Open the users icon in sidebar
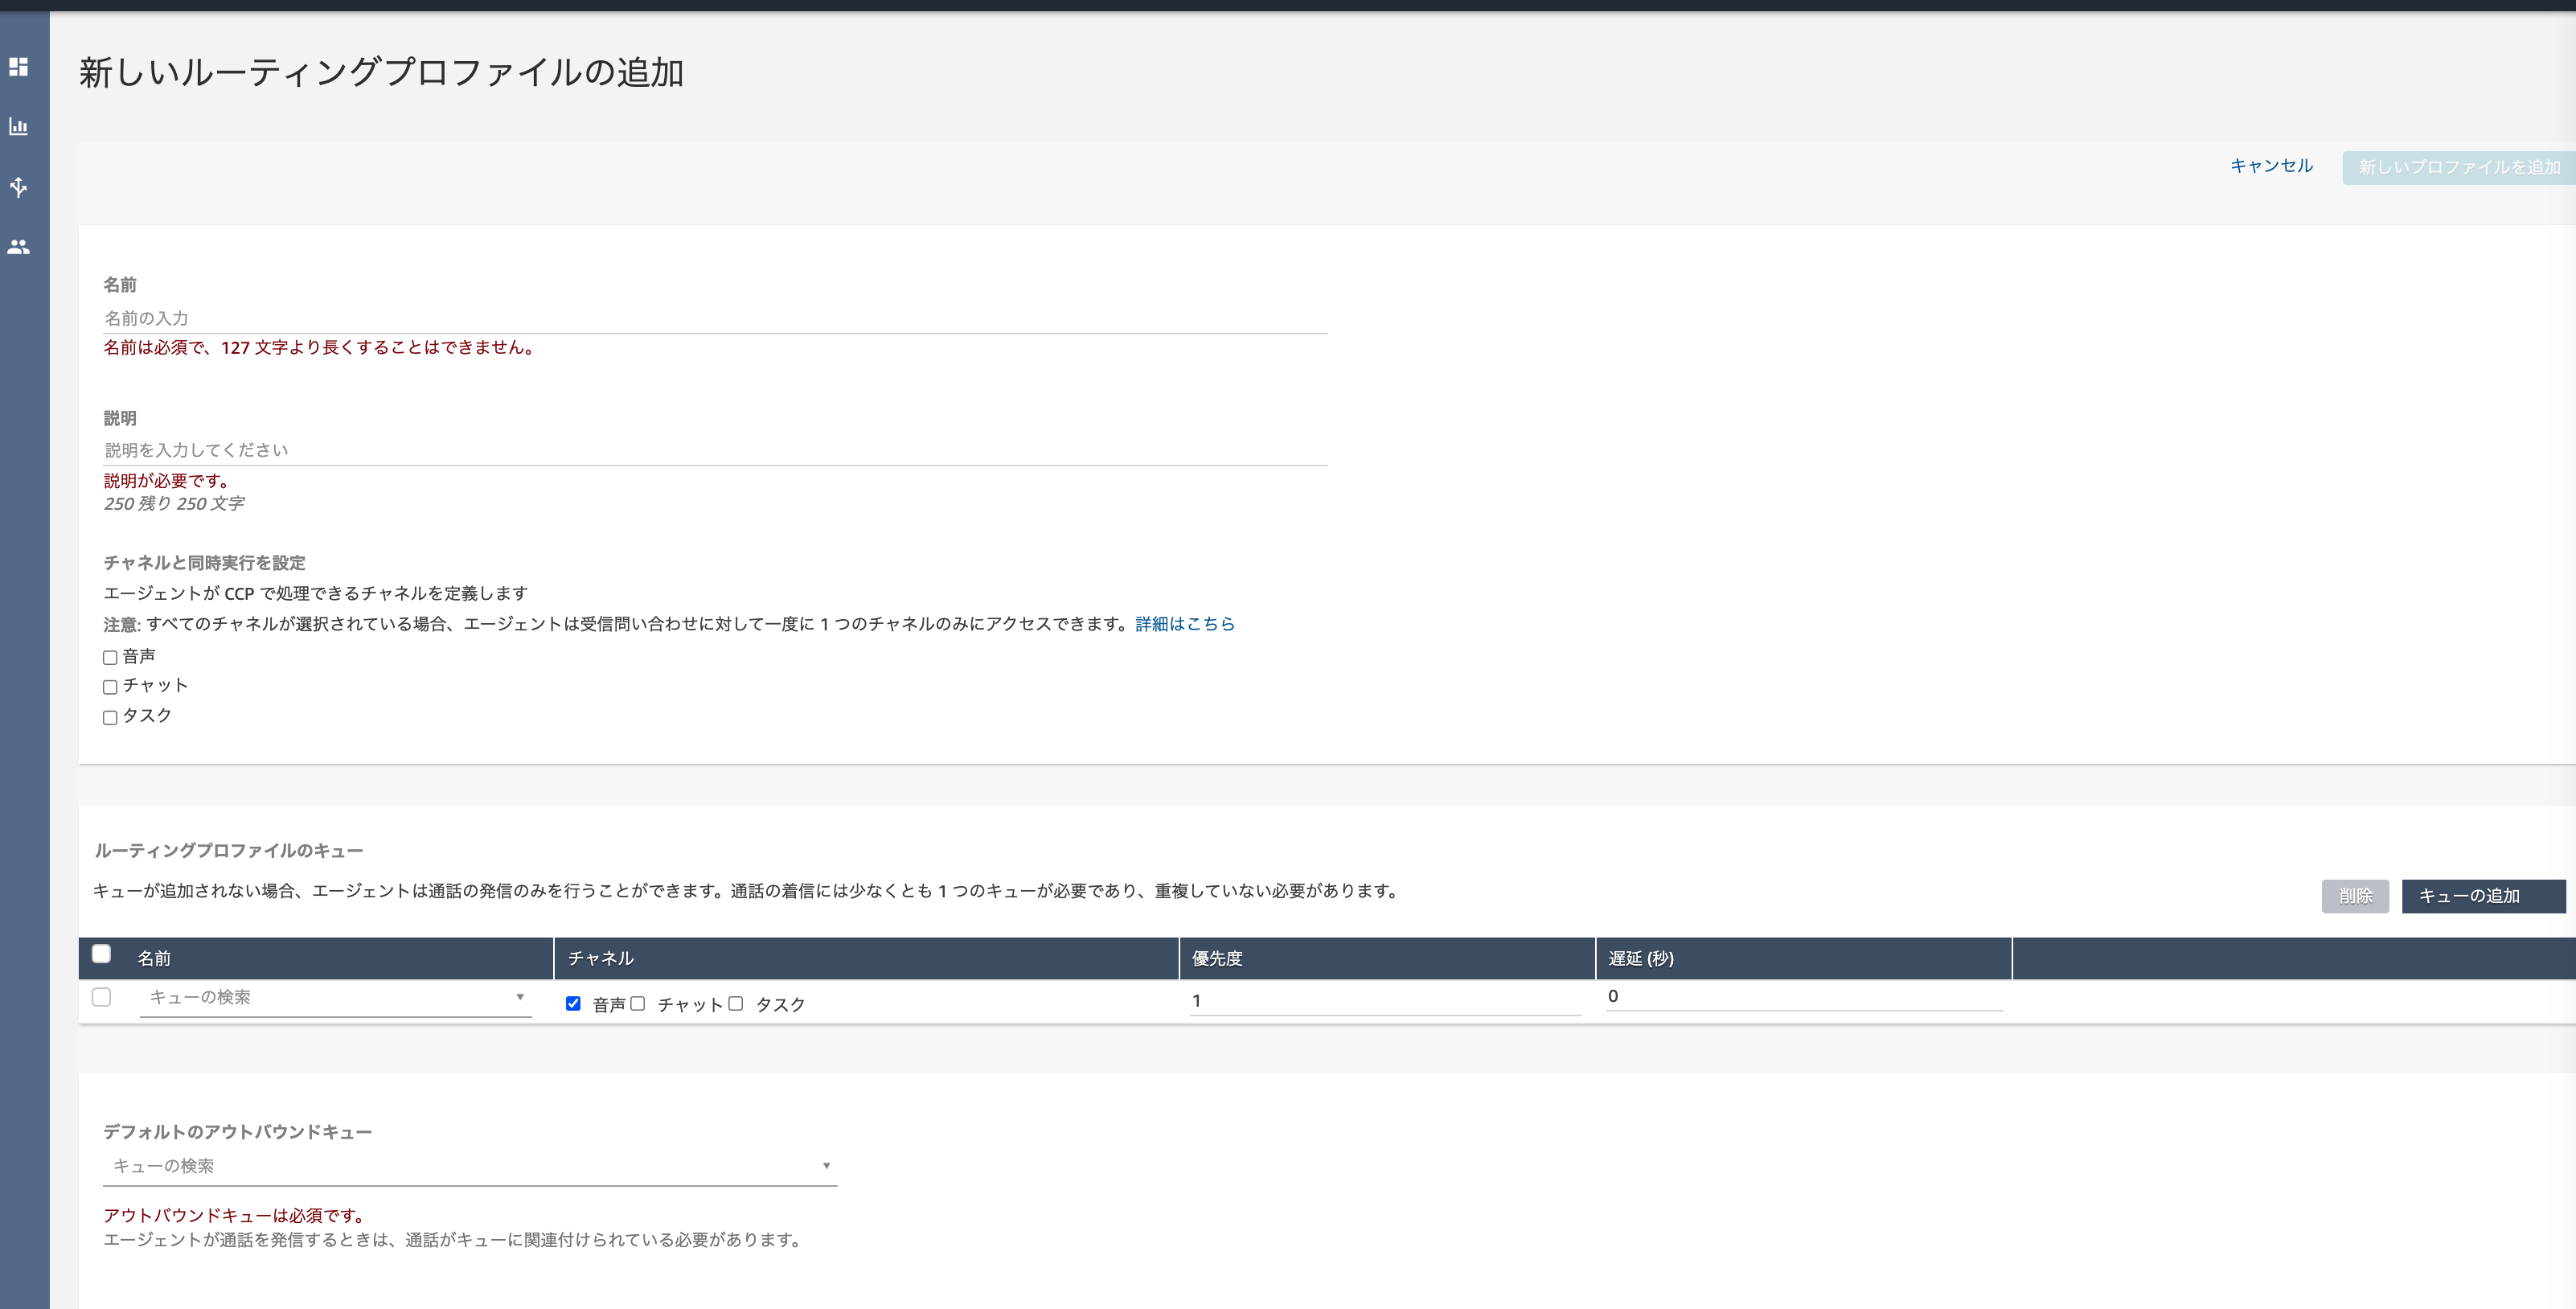2576x1309 pixels. click(x=18, y=247)
